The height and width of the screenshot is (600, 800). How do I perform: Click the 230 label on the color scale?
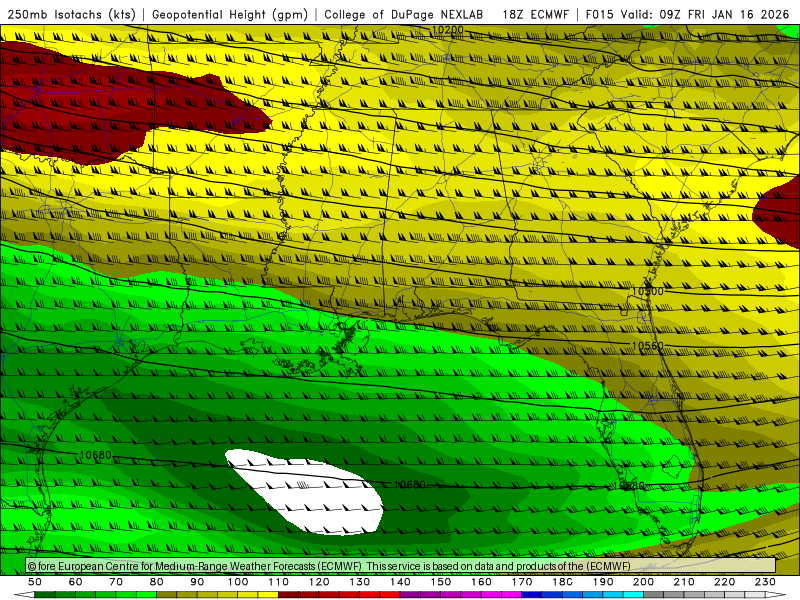(765, 582)
